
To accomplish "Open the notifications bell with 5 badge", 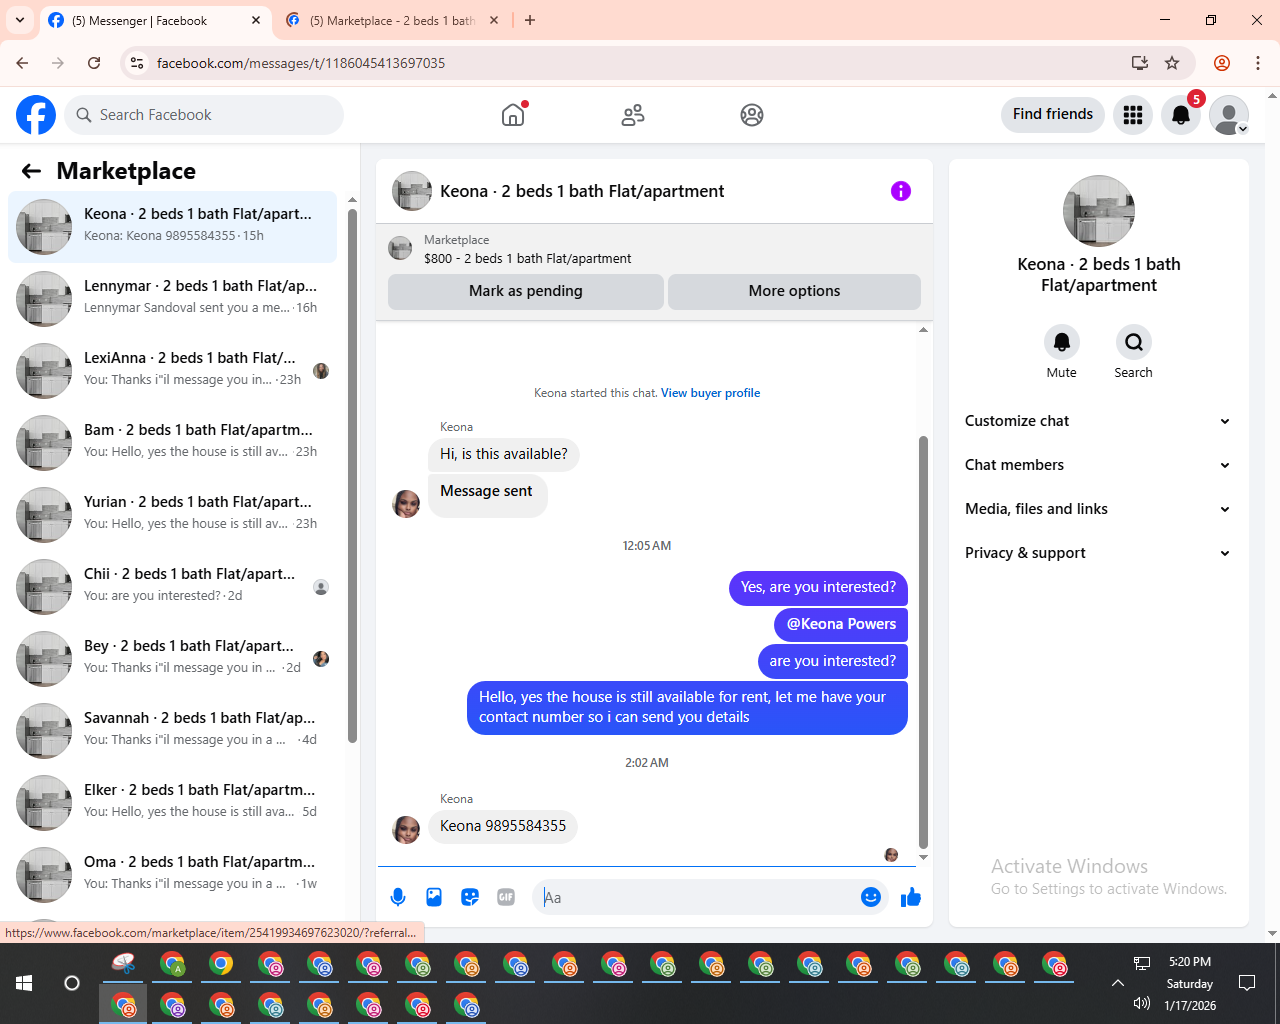I will (x=1181, y=115).
